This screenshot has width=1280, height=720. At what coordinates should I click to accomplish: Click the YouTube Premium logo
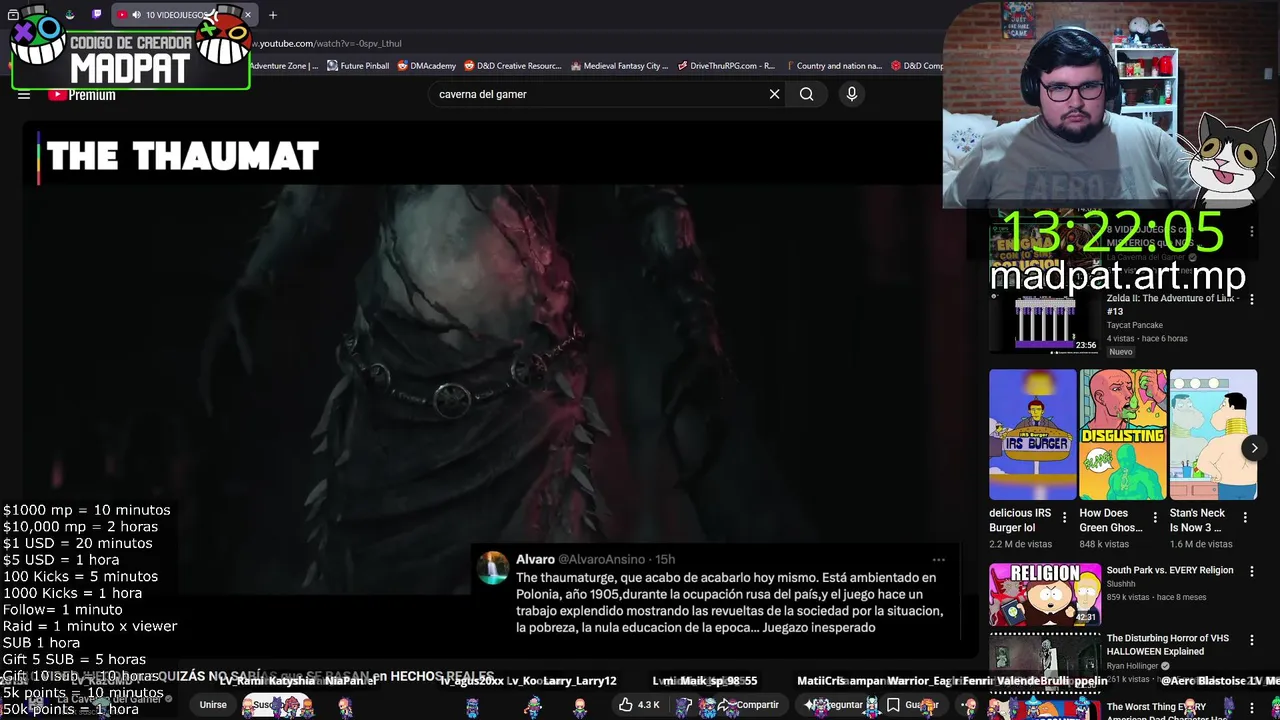[x=82, y=95]
